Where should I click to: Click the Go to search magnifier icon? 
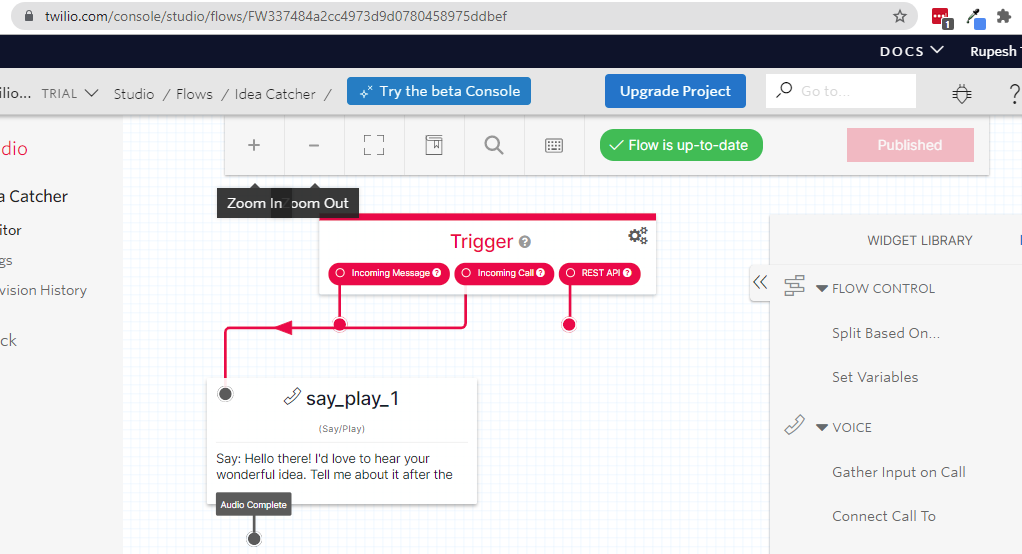pyautogui.click(x=784, y=90)
